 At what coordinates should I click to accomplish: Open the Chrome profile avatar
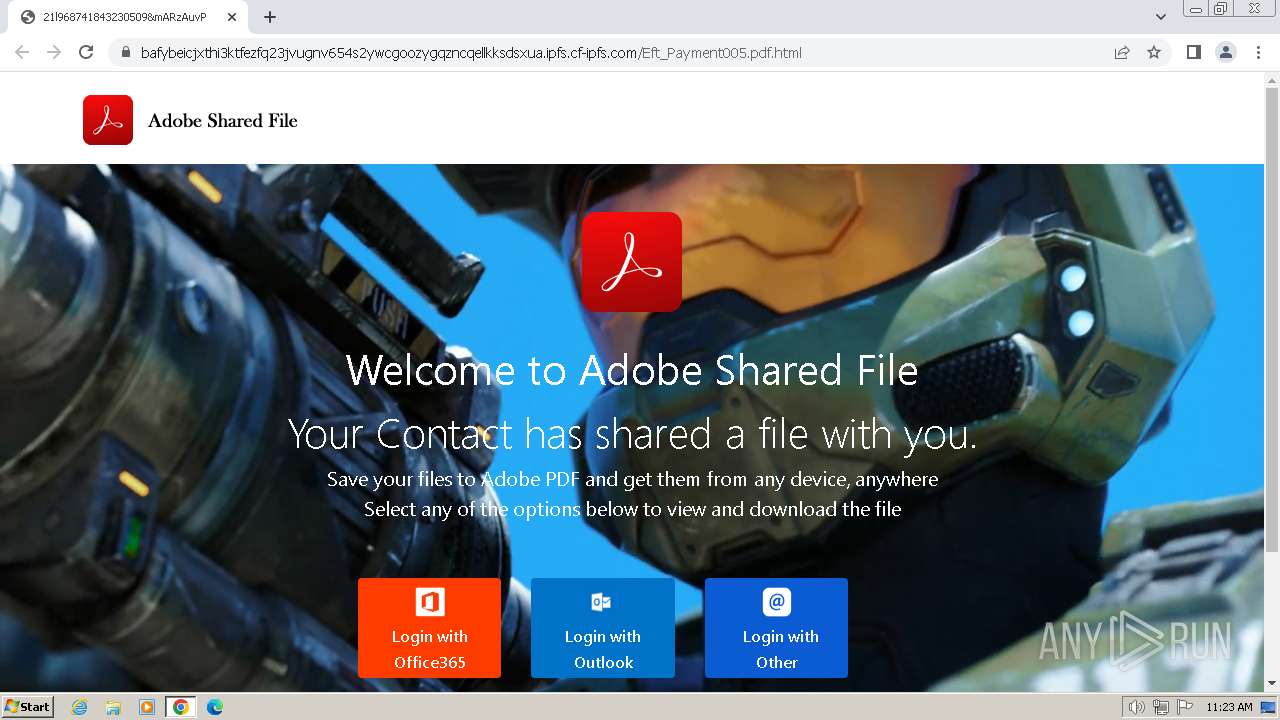tap(1226, 52)
